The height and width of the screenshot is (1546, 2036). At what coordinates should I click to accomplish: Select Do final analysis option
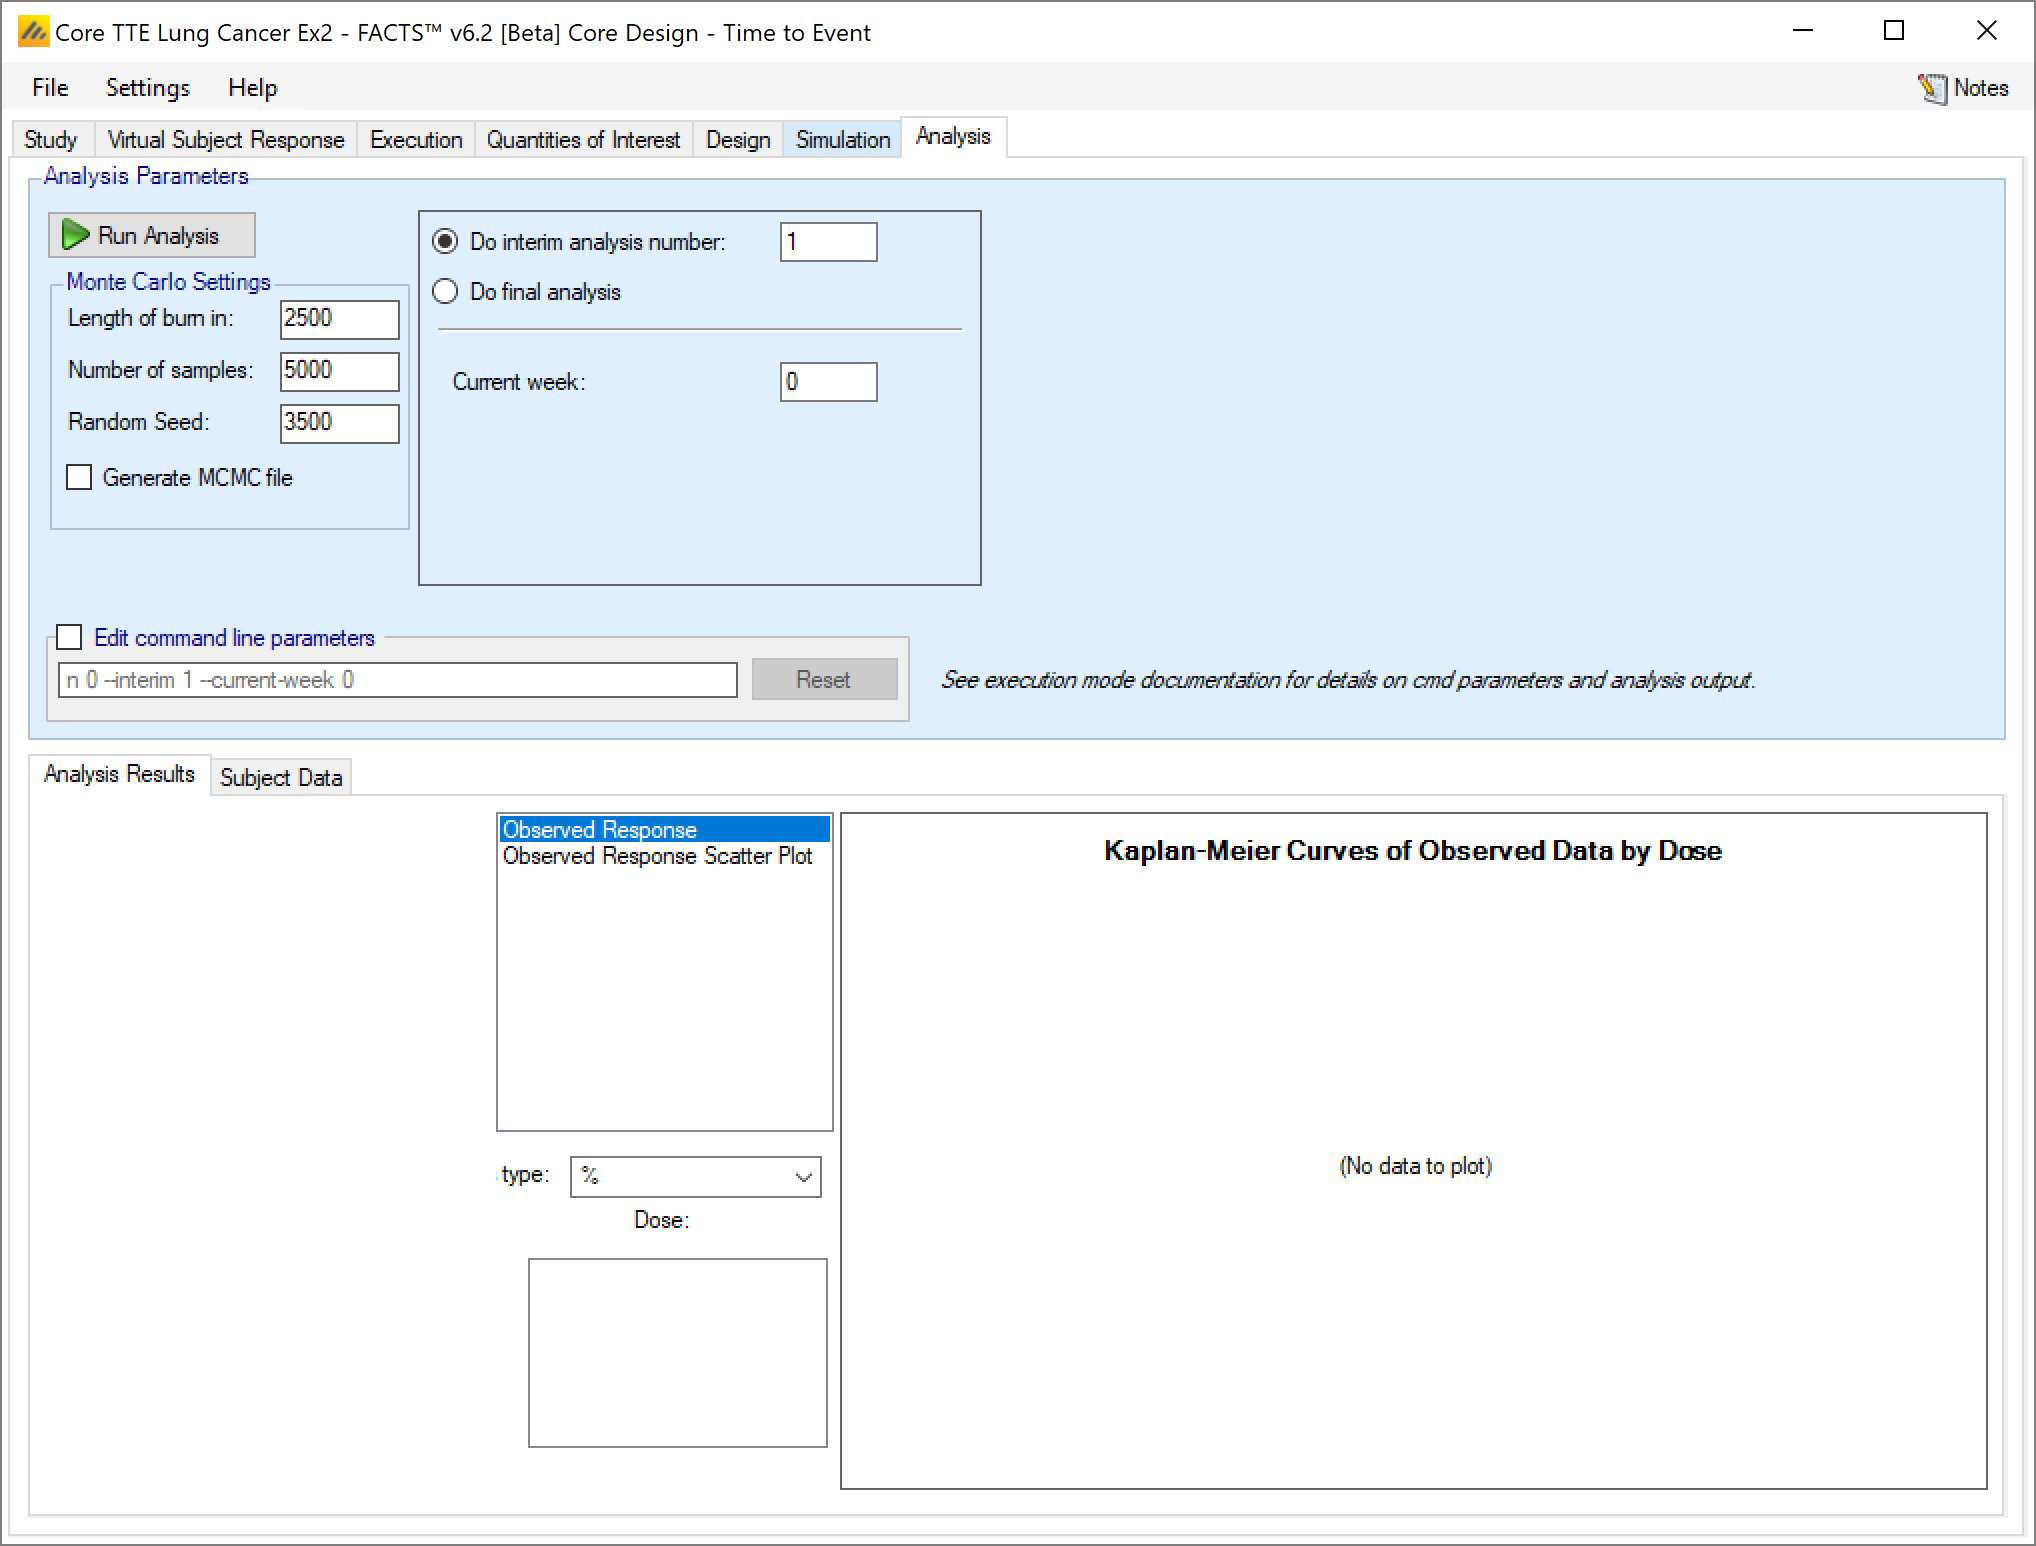pyautogui.click(x=445, y=292)
